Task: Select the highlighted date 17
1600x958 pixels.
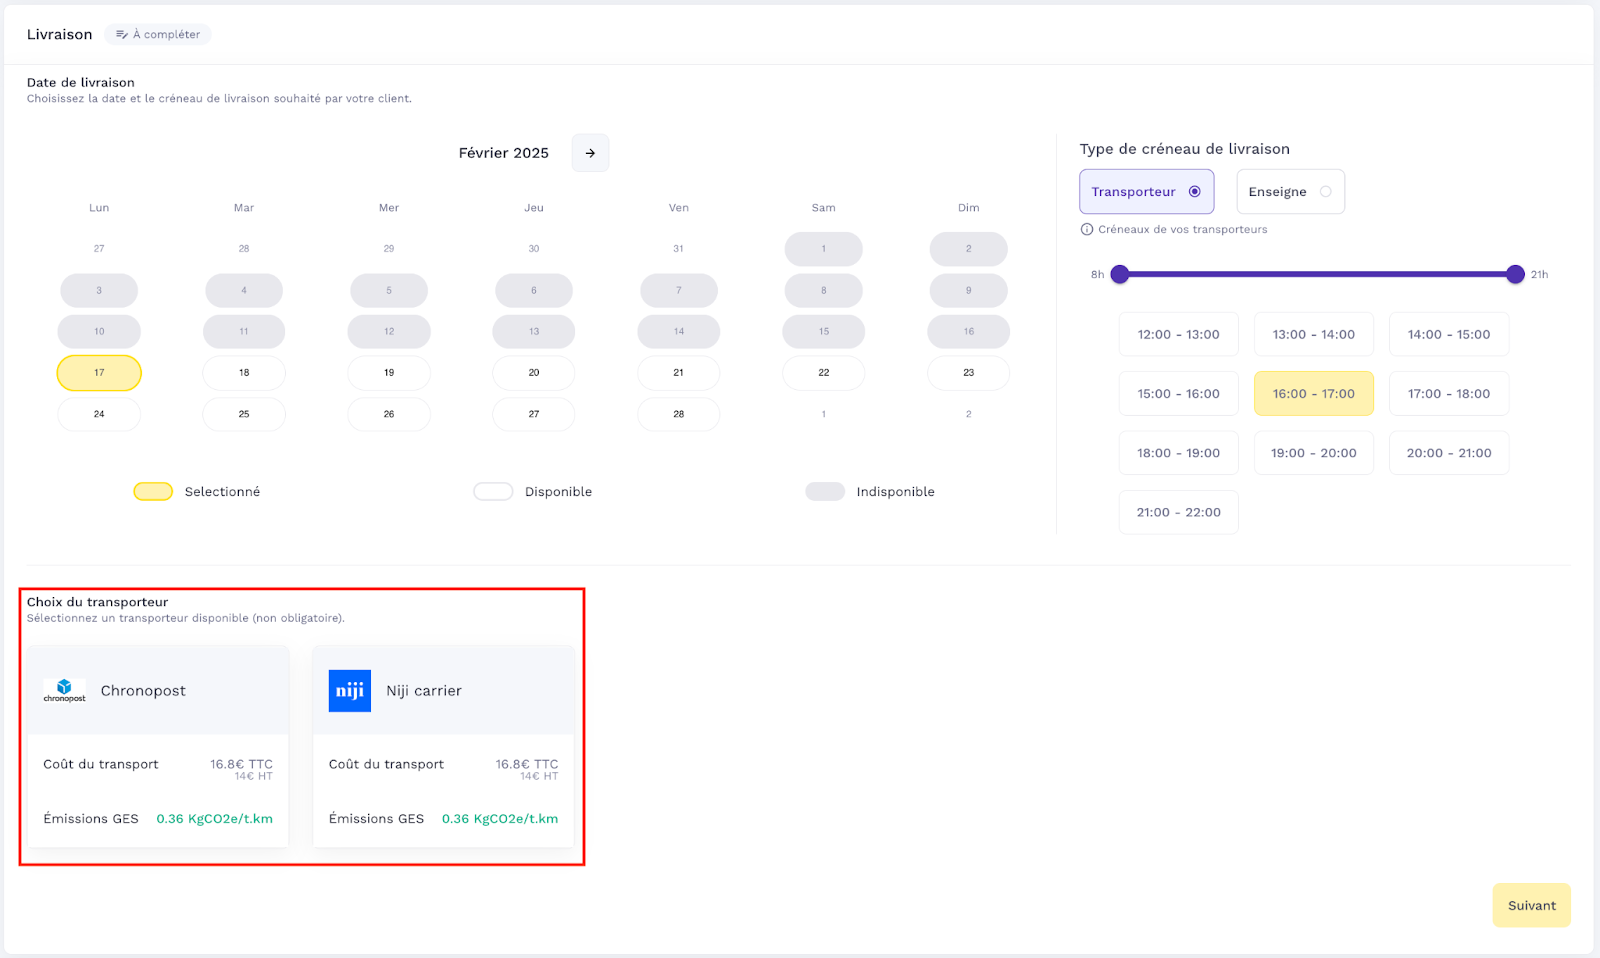Action: (x=99, y=373)
